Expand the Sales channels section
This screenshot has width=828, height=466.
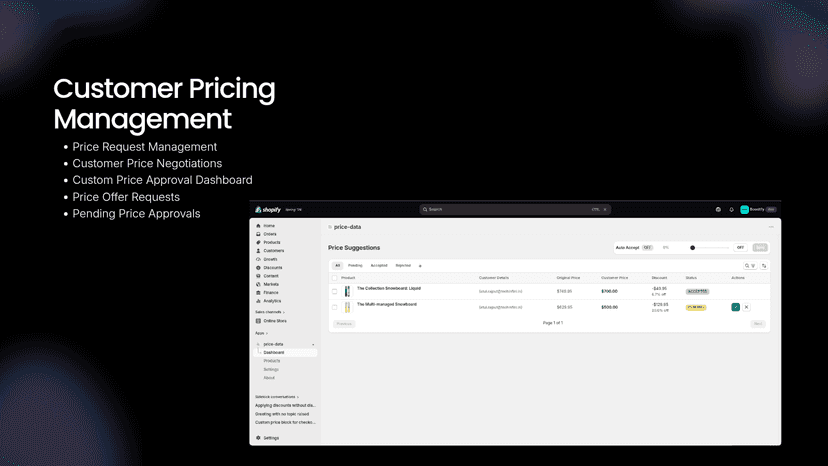[269, 312]
